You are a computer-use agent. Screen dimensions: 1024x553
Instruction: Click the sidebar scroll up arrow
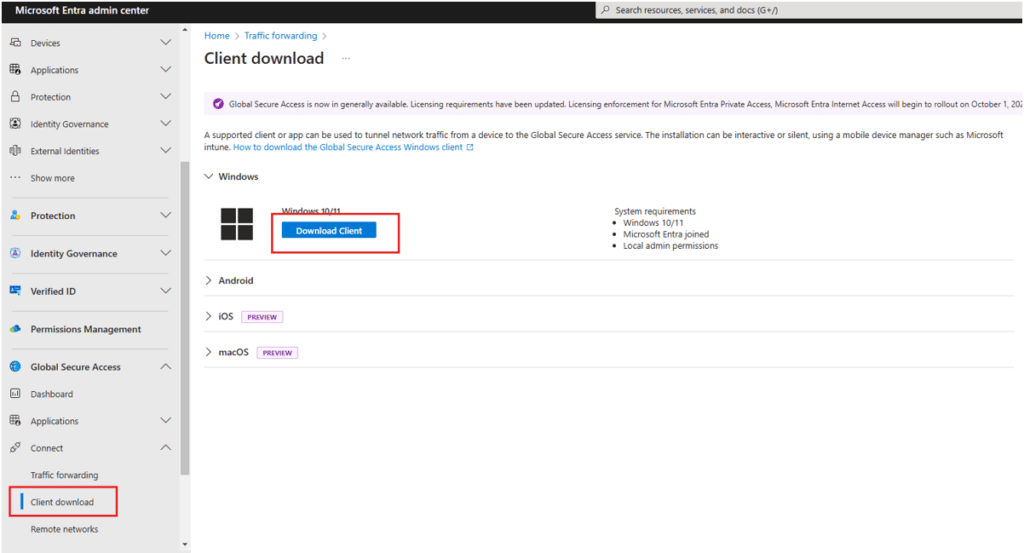click(x=185, y=30)
